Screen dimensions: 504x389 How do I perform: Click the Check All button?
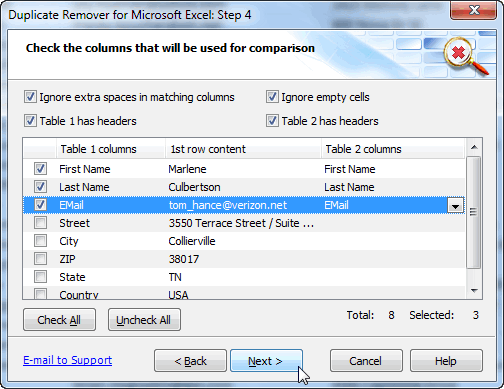(59, 320)
